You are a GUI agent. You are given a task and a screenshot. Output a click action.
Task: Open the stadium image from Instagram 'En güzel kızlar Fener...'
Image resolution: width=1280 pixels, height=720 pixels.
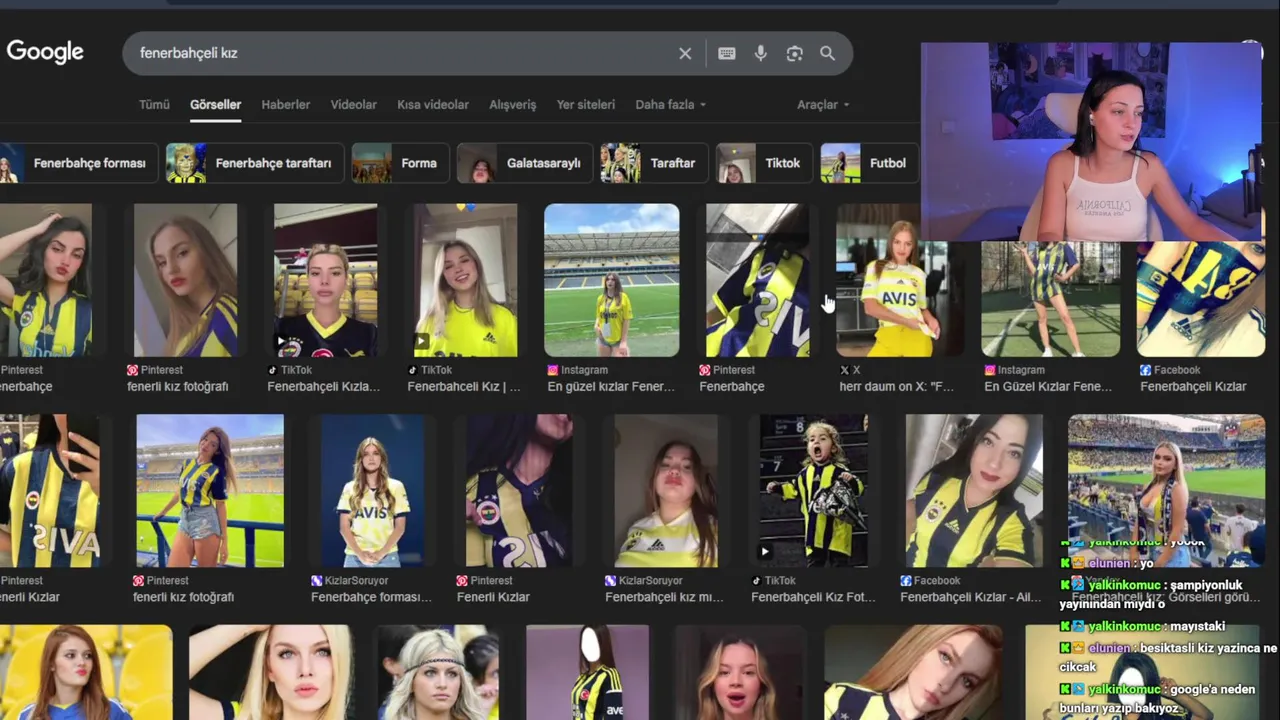coord(612,280)
